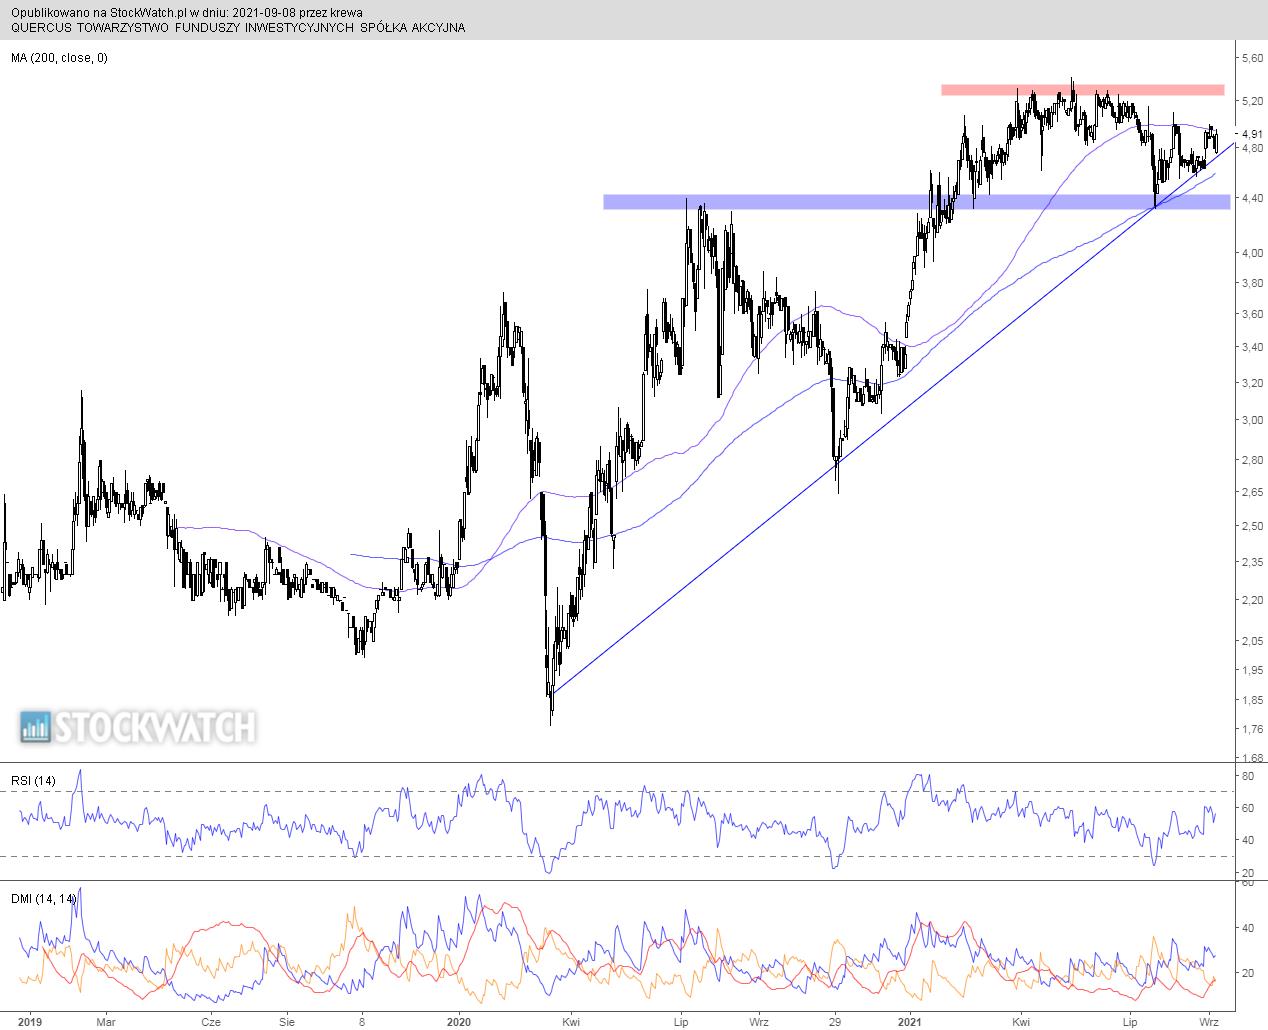Click the Sie date axis label
Viewport: 1268px width, 1030px height.
[x=287, y=1022]
